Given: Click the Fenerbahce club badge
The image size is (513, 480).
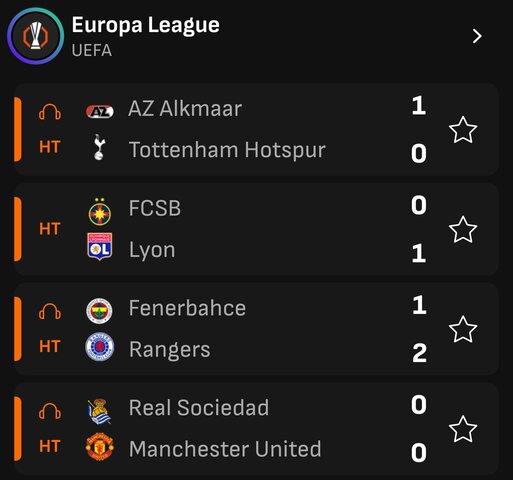Looking at the screenshot, I should (x=99, y=311).
